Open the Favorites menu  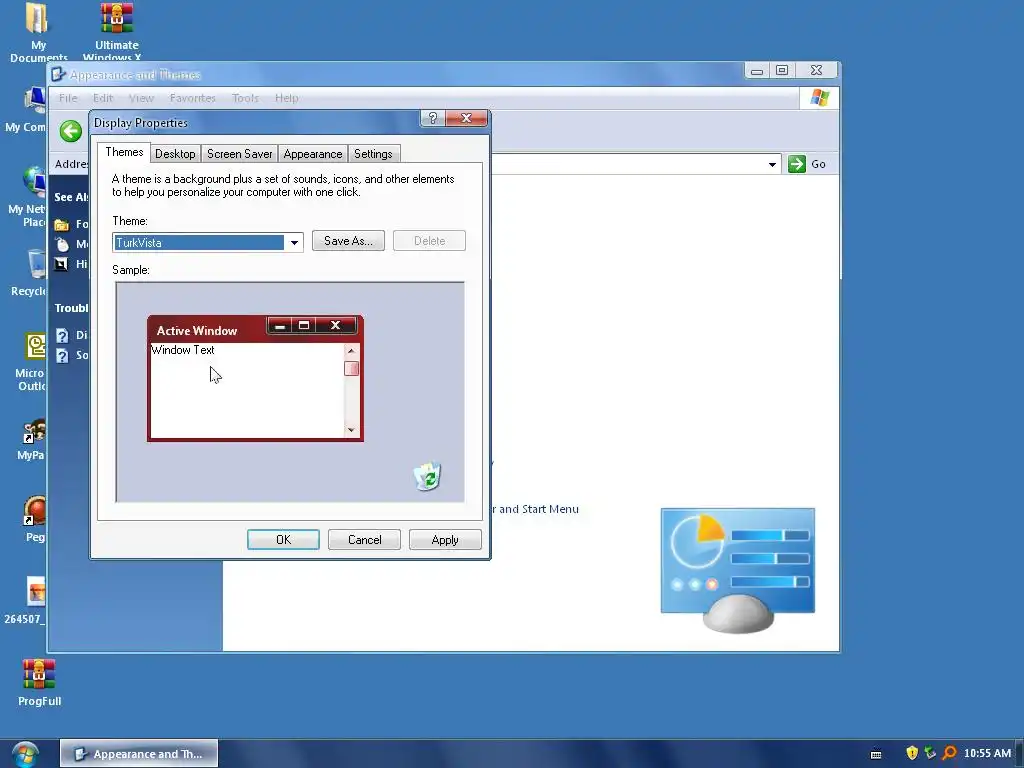click(x=192, y=98)
